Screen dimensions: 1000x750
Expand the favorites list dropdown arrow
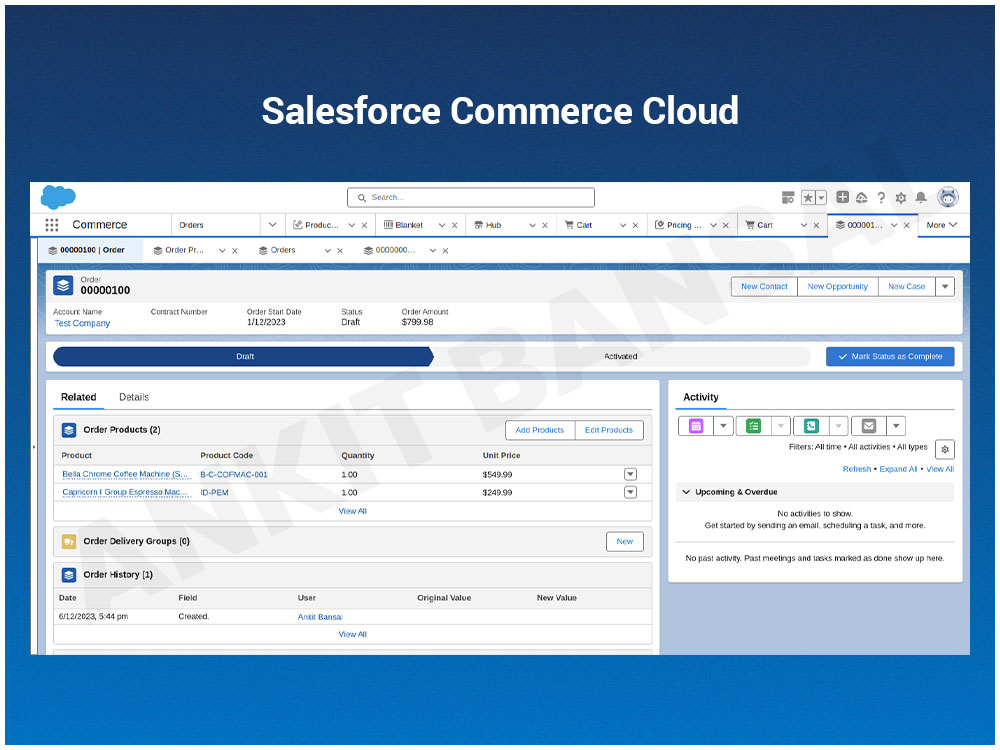point(821,198)
